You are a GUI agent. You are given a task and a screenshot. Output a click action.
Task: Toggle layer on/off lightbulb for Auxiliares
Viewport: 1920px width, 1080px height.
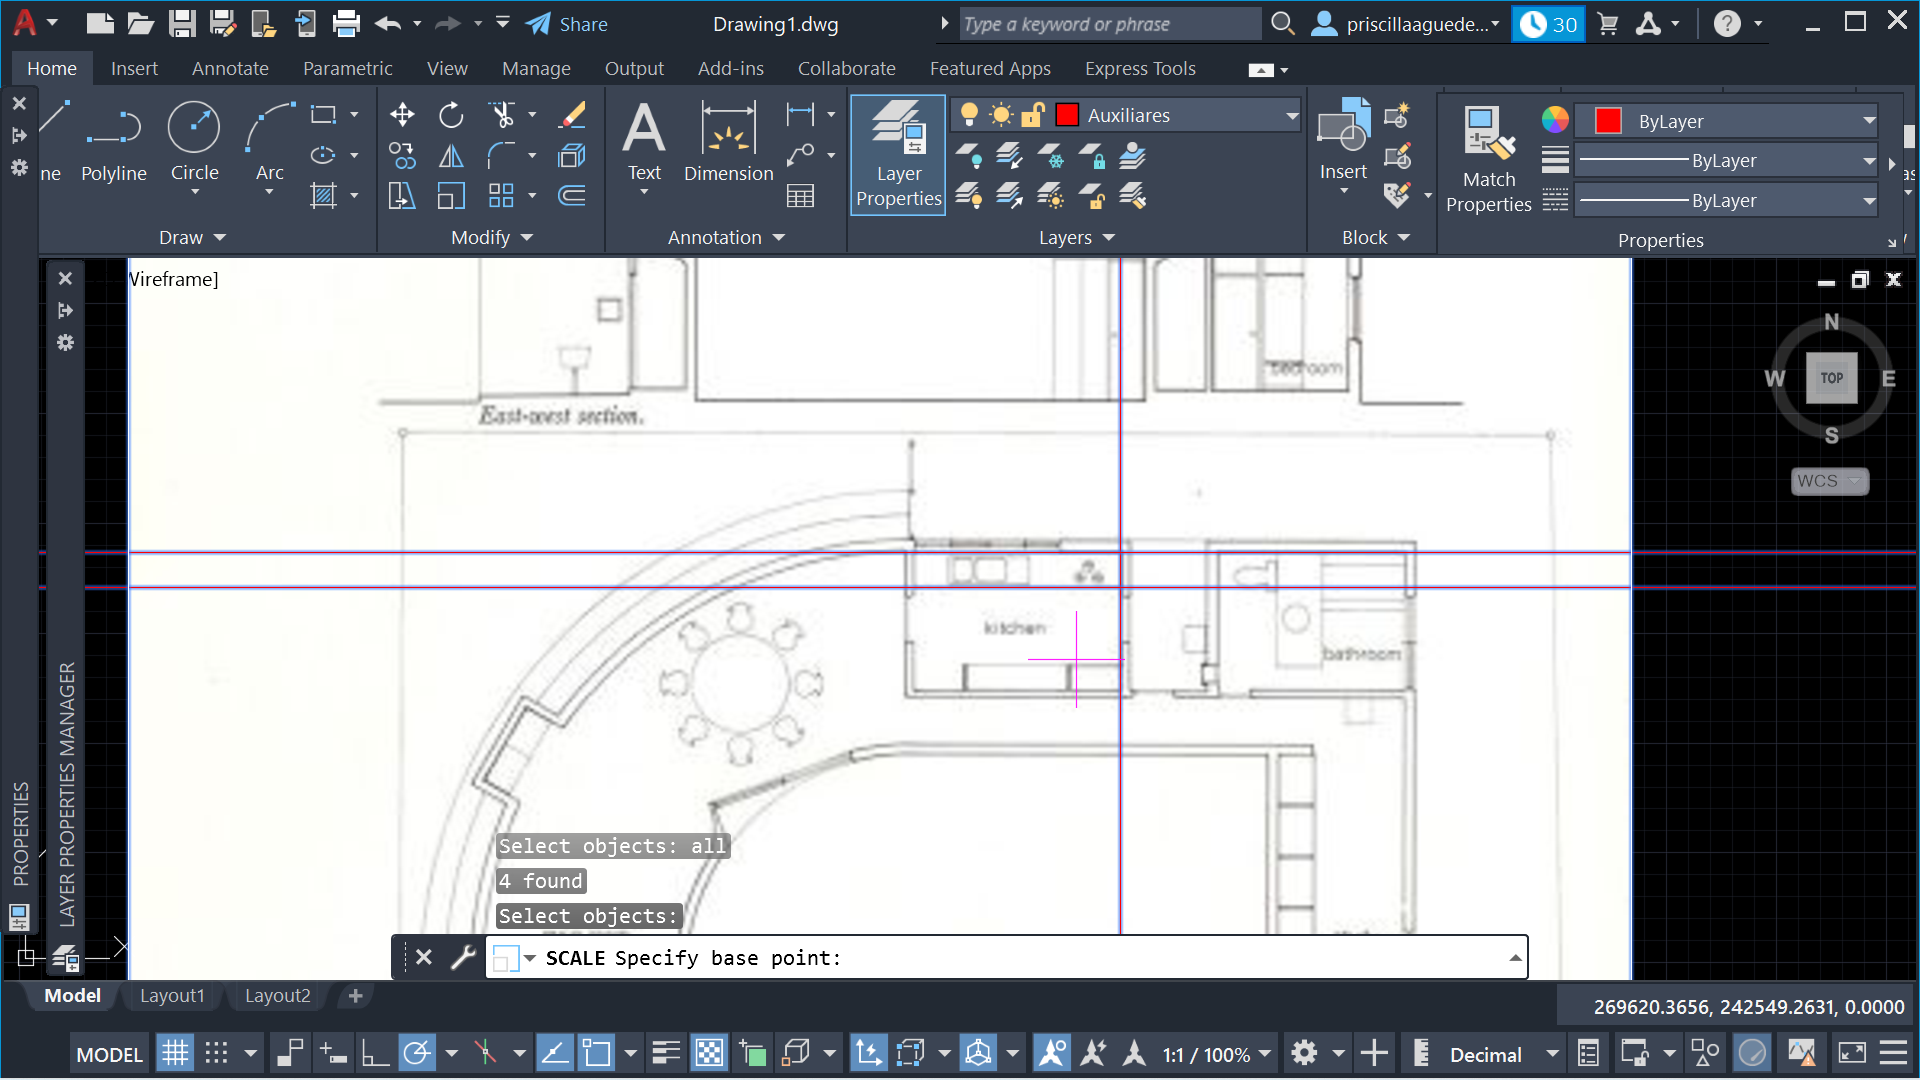968,115
